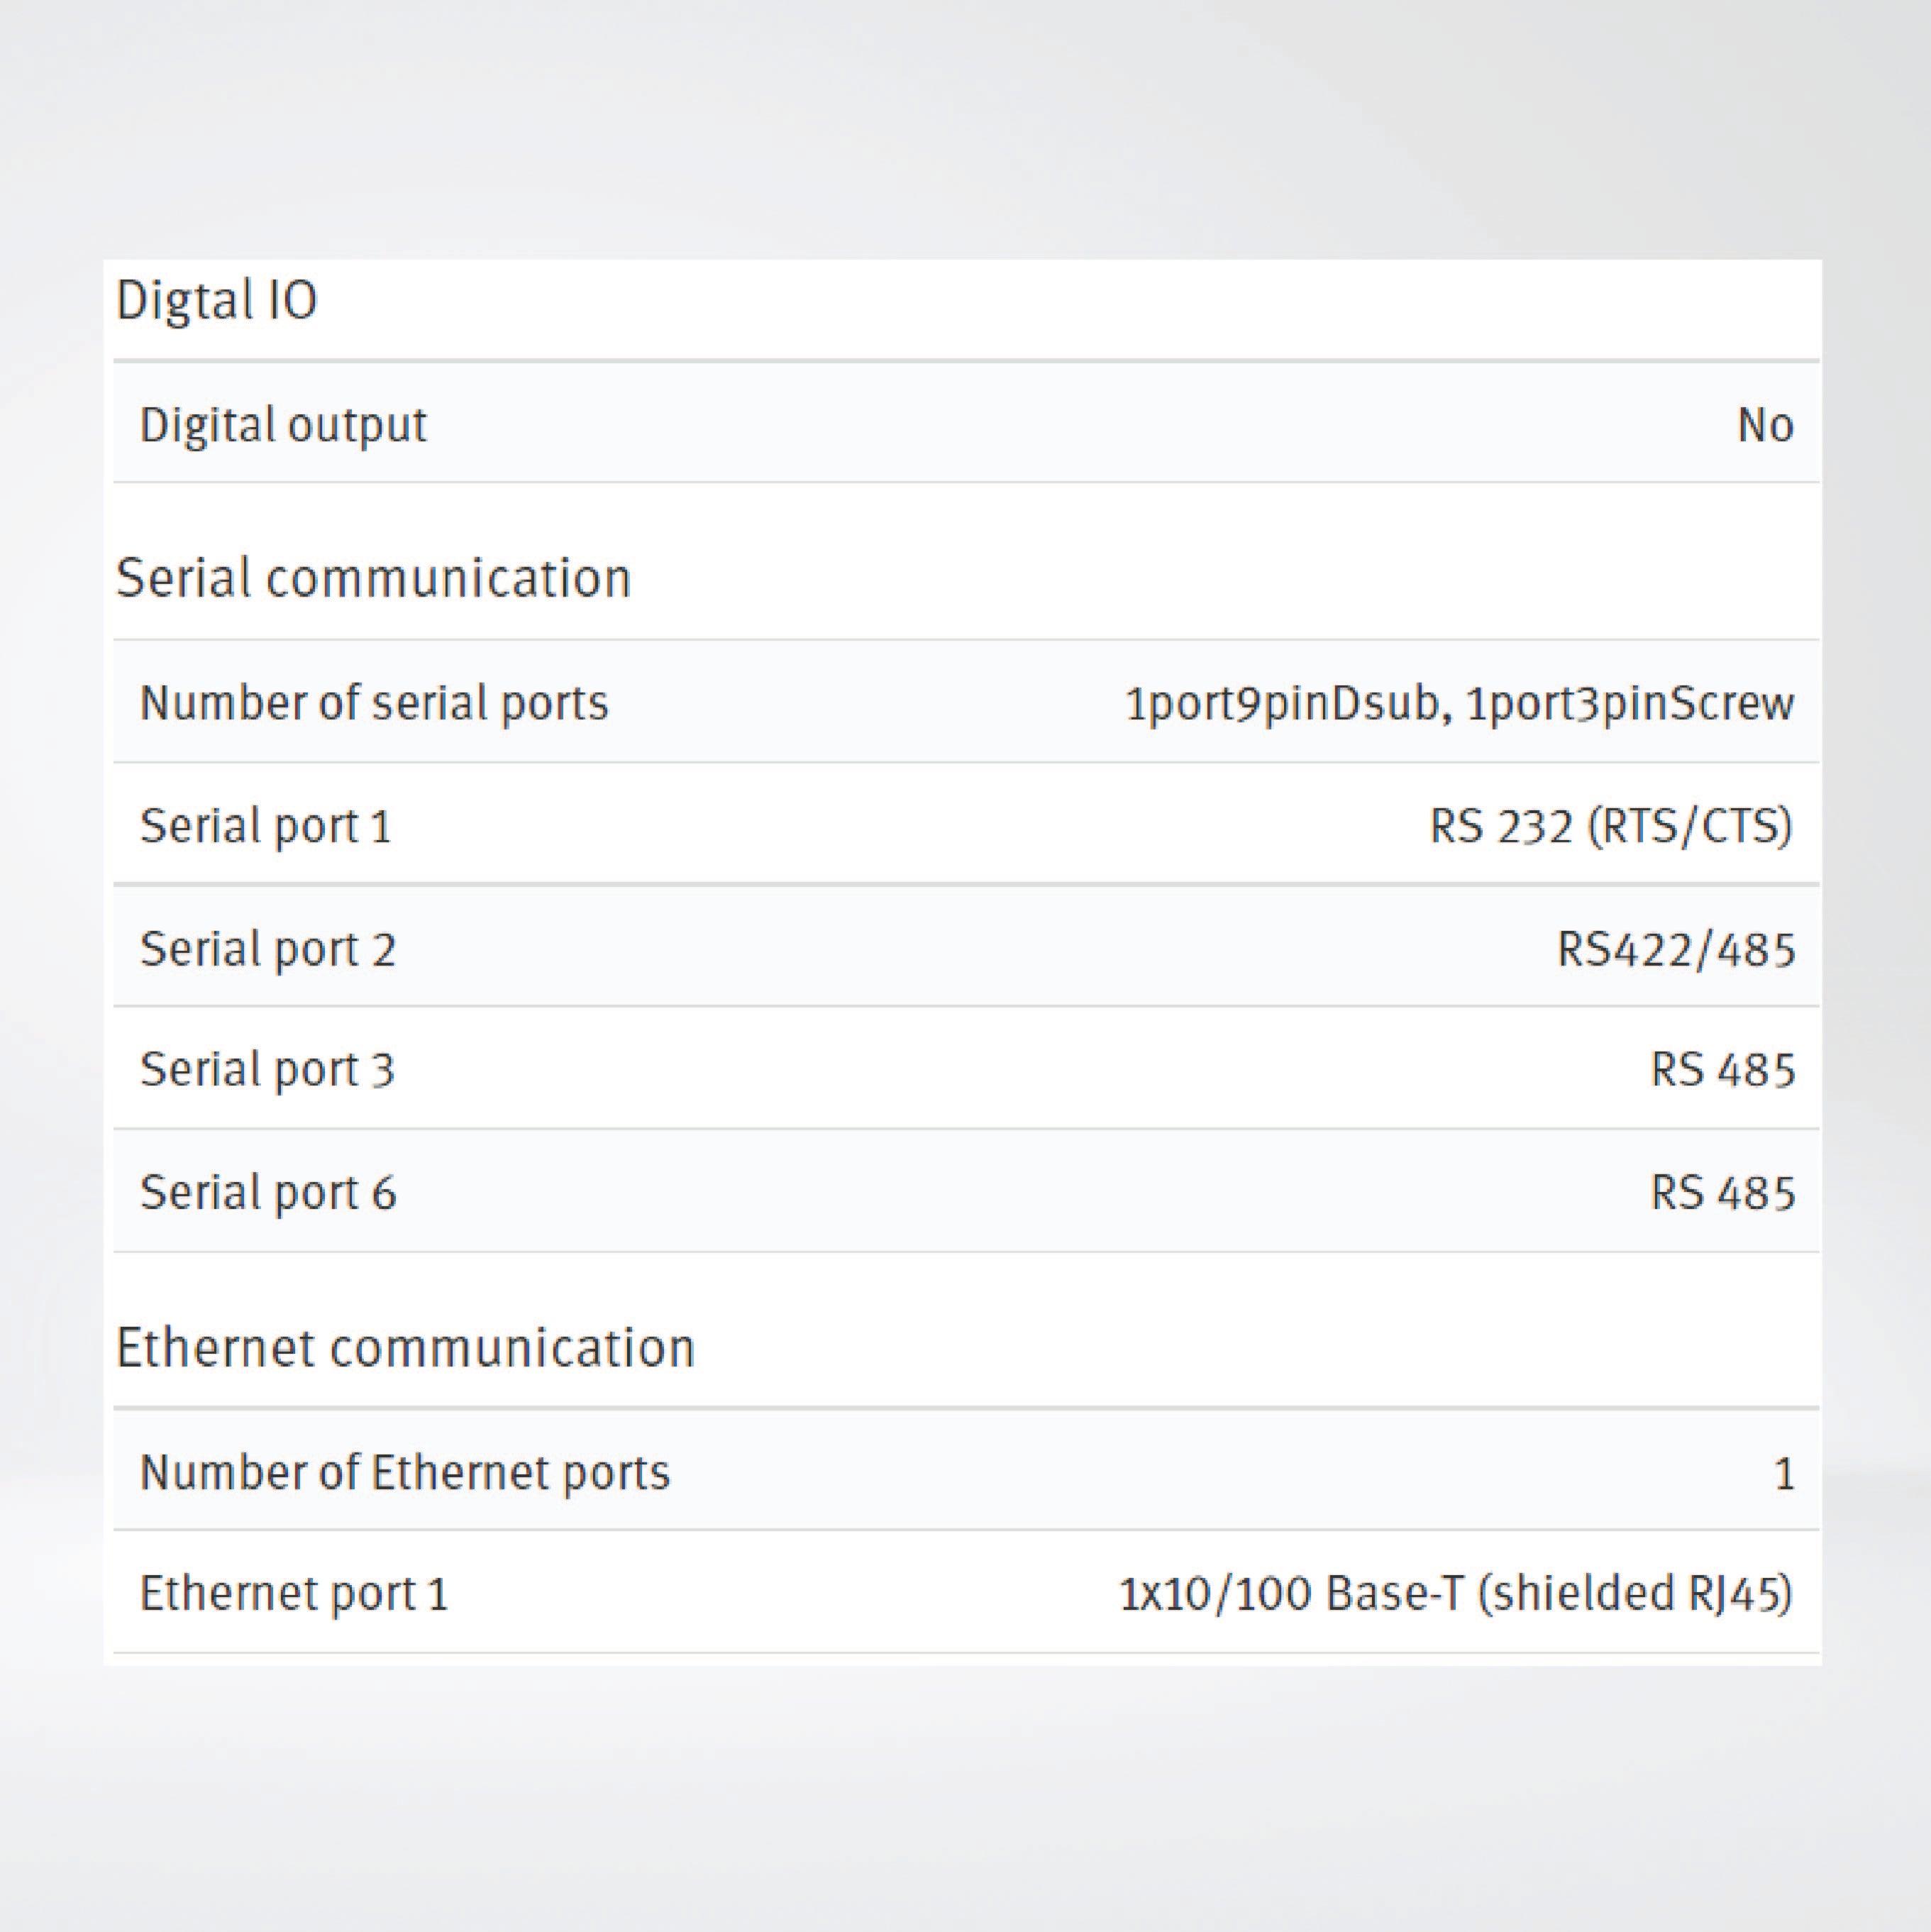The image size is (1931, 1932).
Task: Select the RS422/485 value
Action: click(1675, 949)
